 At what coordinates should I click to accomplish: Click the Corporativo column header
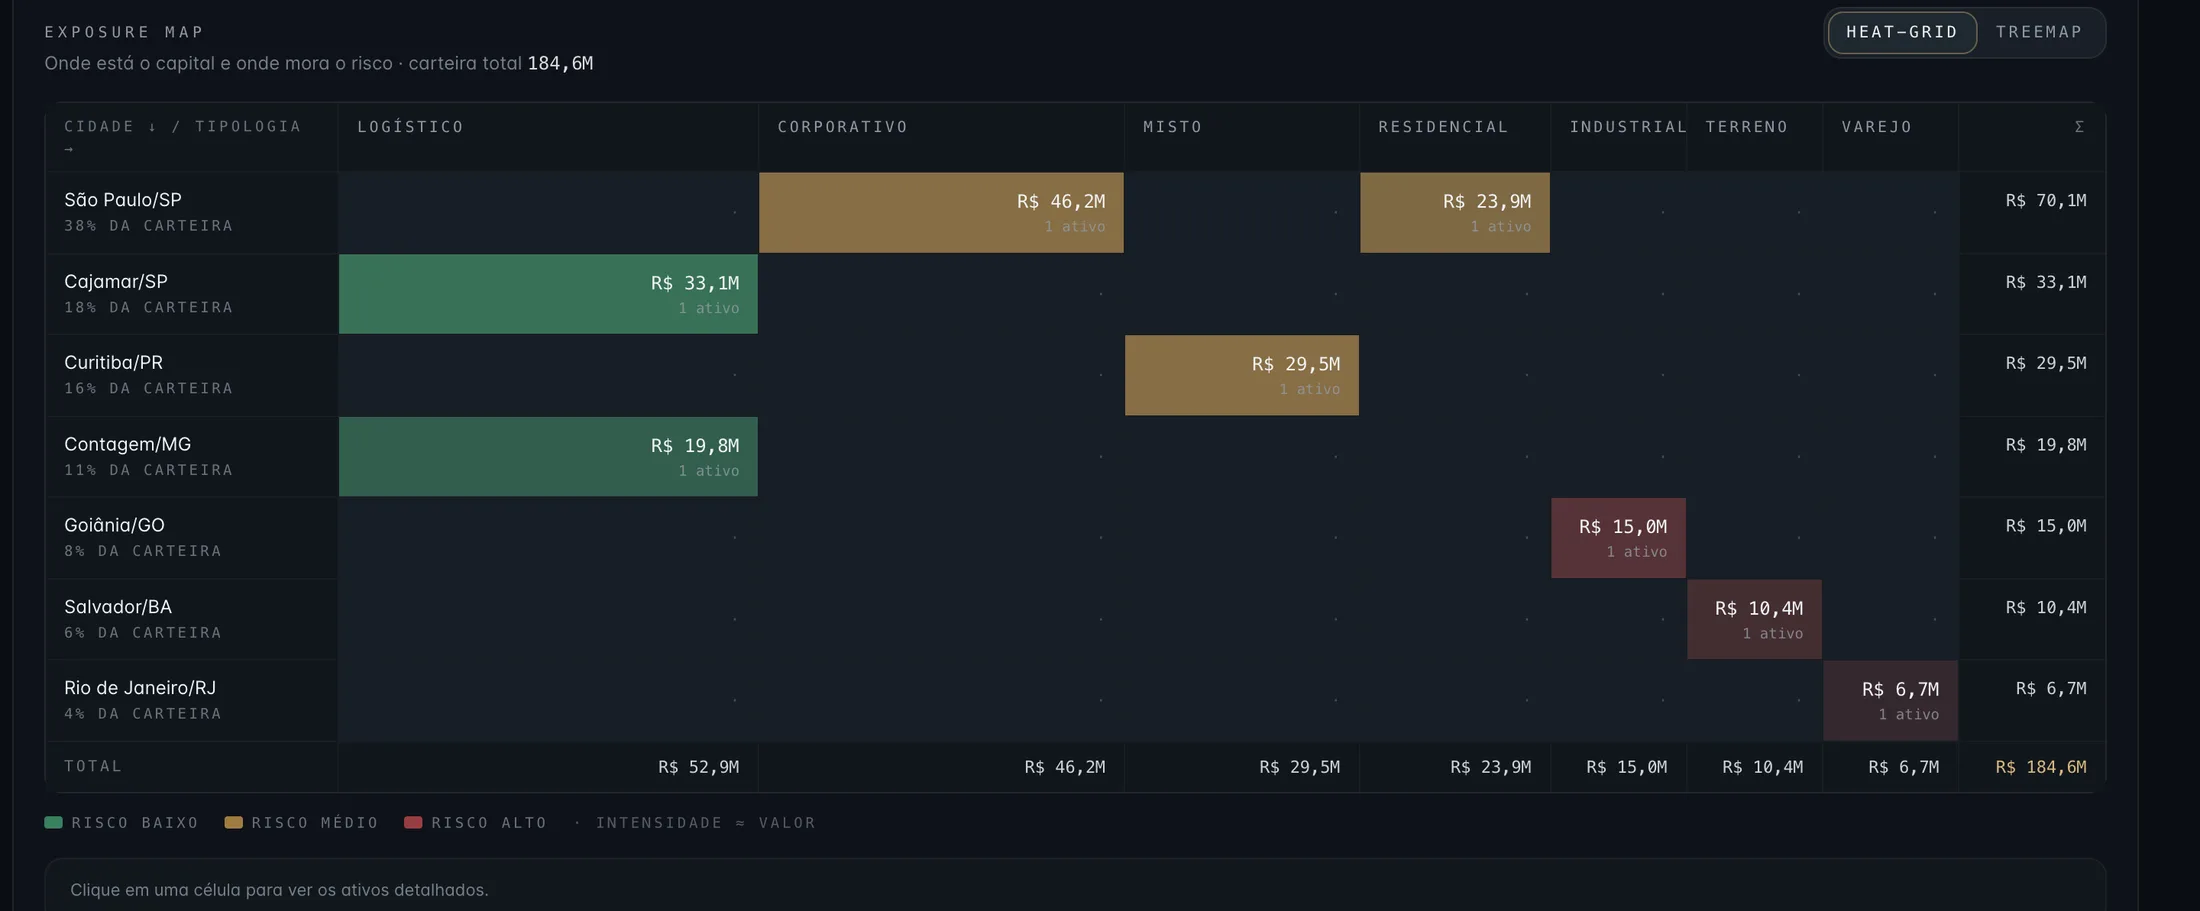(x=941, y=137)
